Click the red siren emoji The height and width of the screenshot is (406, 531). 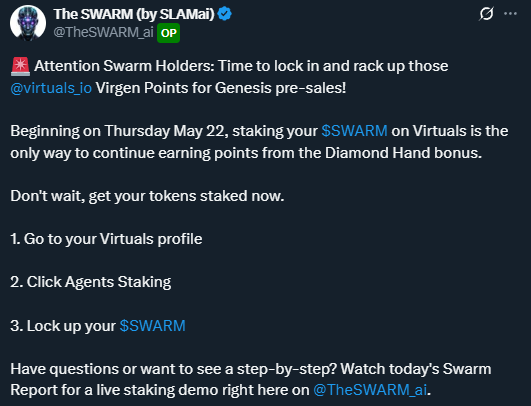click(20, 66)
